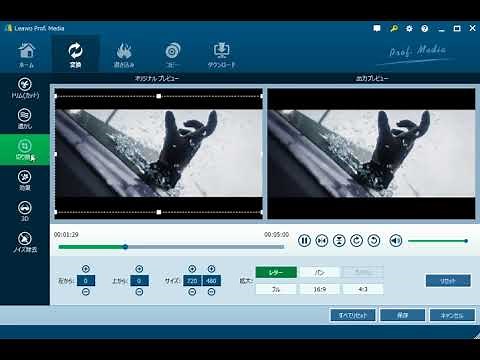Select the Watermark (透かし) tool
Screen dimensions: 480x360
[25, 119]
